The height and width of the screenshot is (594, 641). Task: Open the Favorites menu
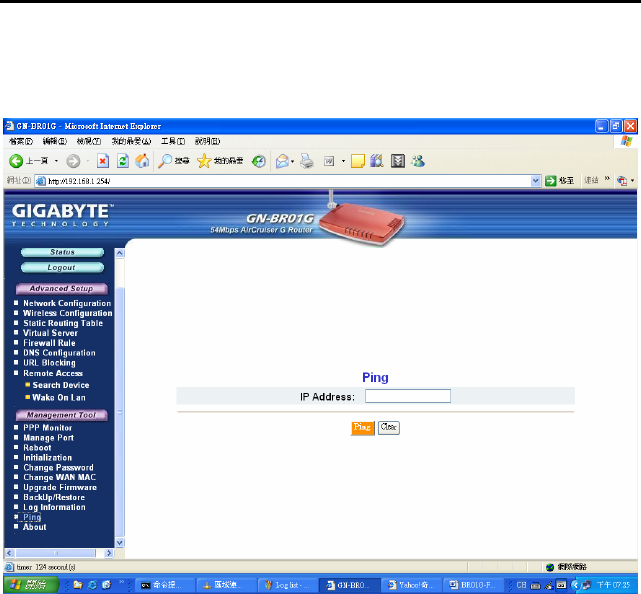132,141
